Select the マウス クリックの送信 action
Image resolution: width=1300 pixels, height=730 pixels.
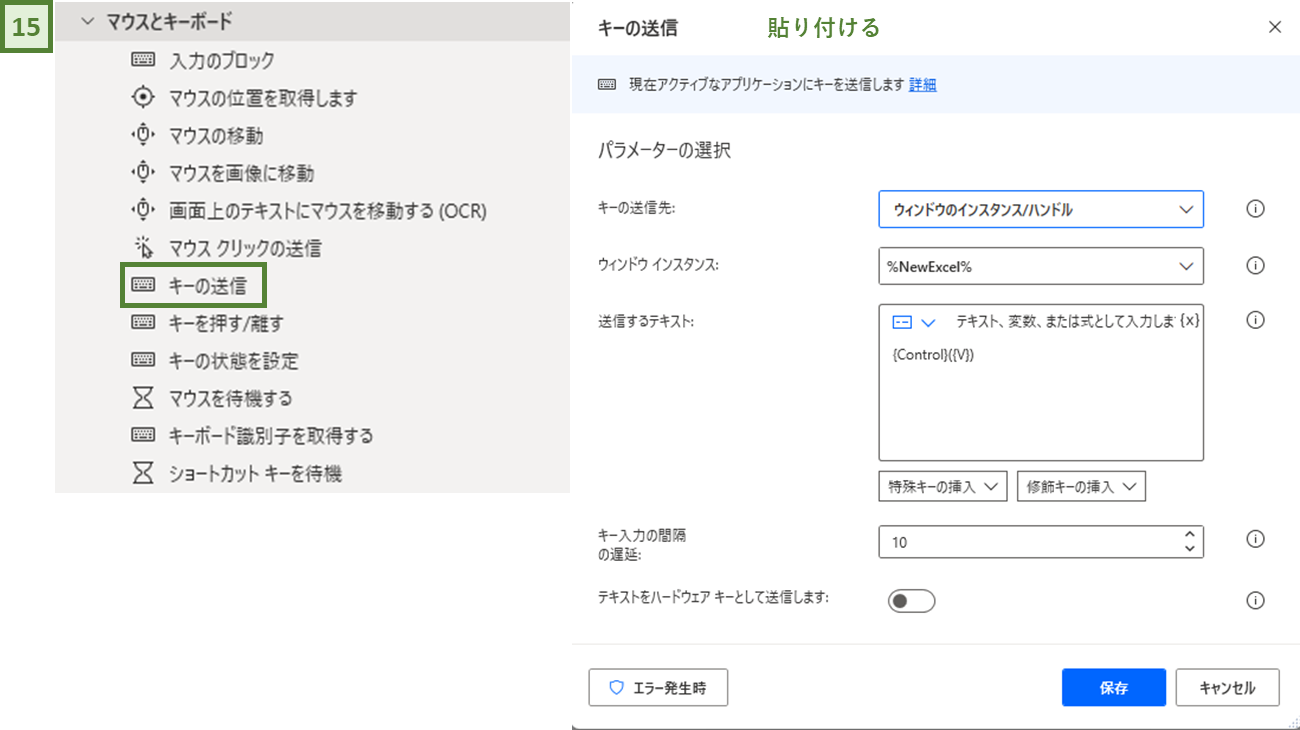point(245,248)
